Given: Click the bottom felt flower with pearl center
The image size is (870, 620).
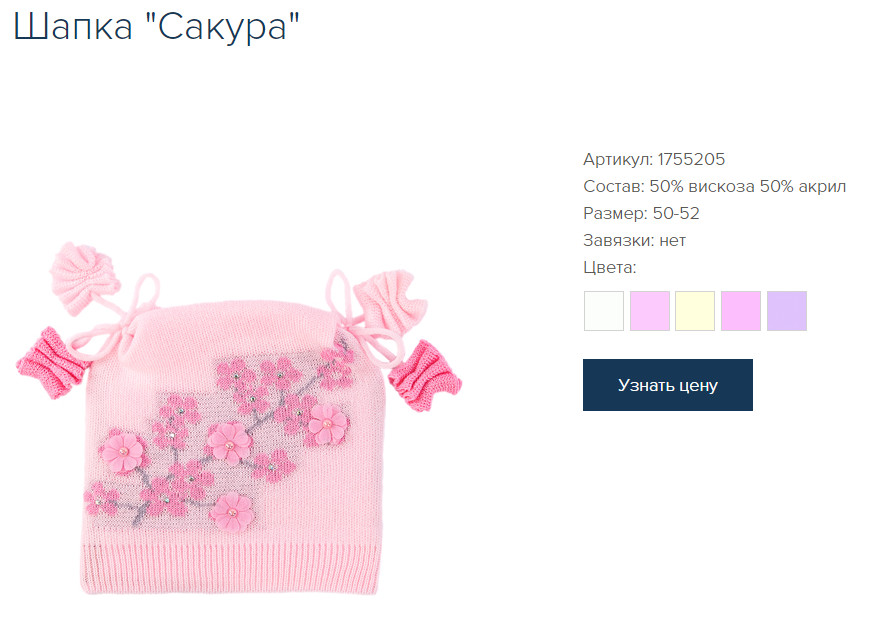Looking at the screenshot, I should [x=232, y=512].
